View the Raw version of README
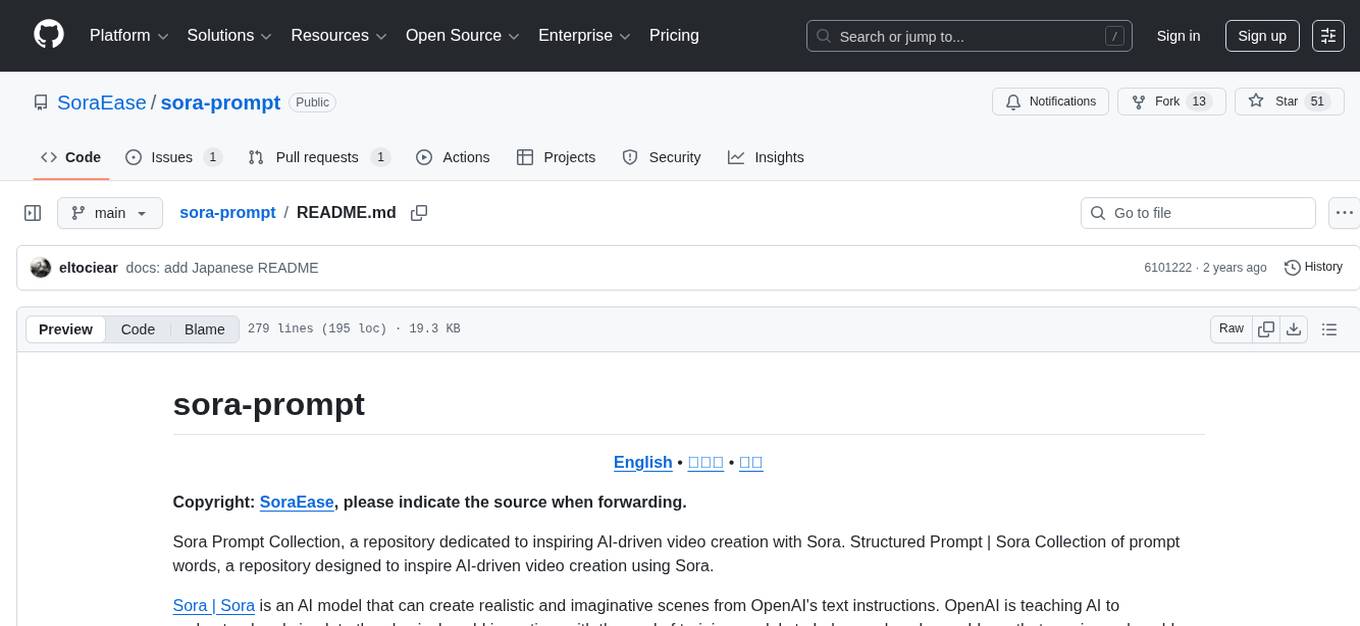The image size is (1360, 626). point(1231,328)
